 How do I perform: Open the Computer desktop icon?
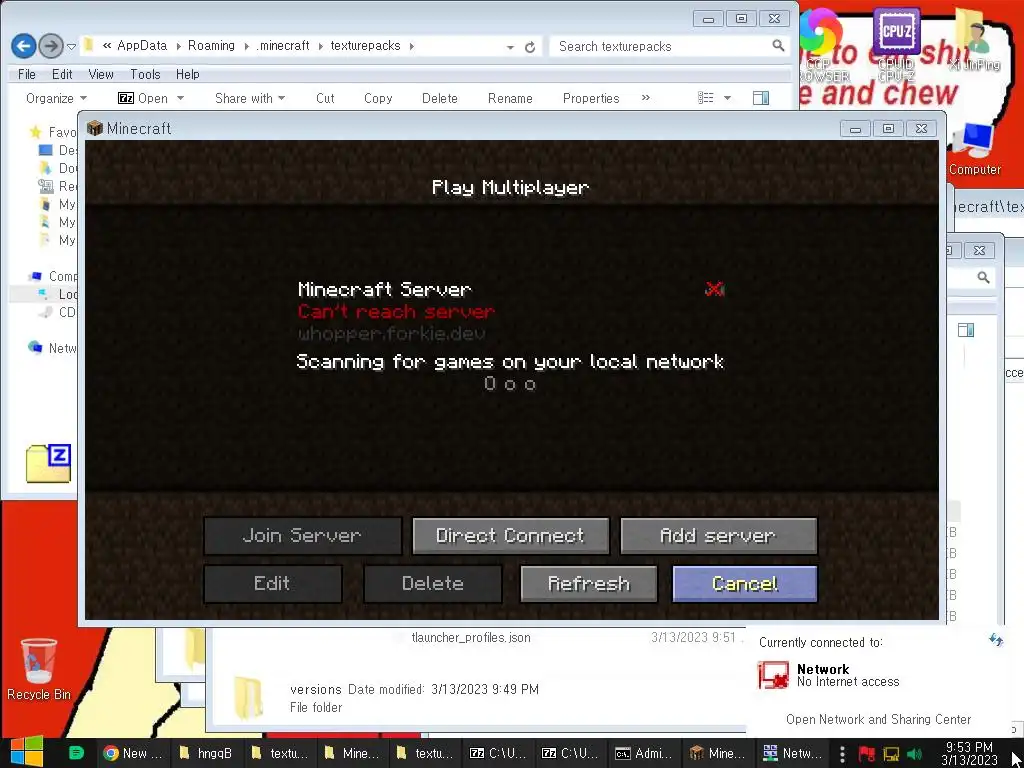point(974,149)
